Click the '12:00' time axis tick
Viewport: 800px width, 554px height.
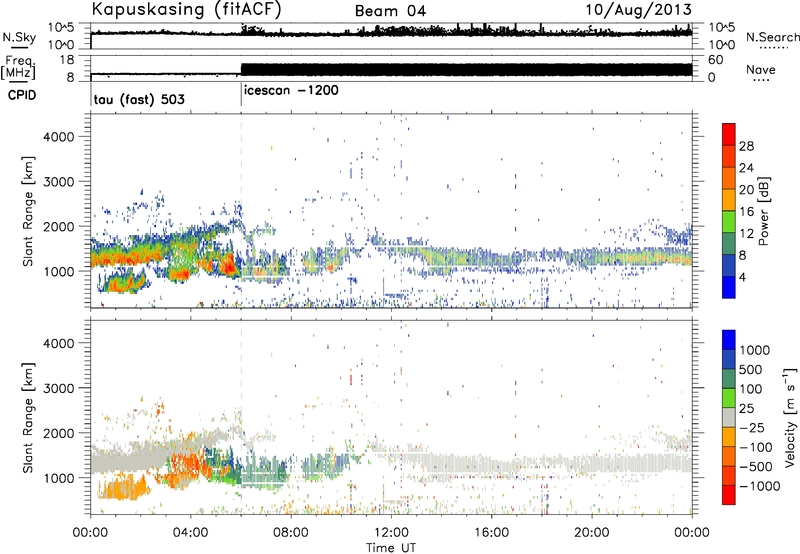391,533
